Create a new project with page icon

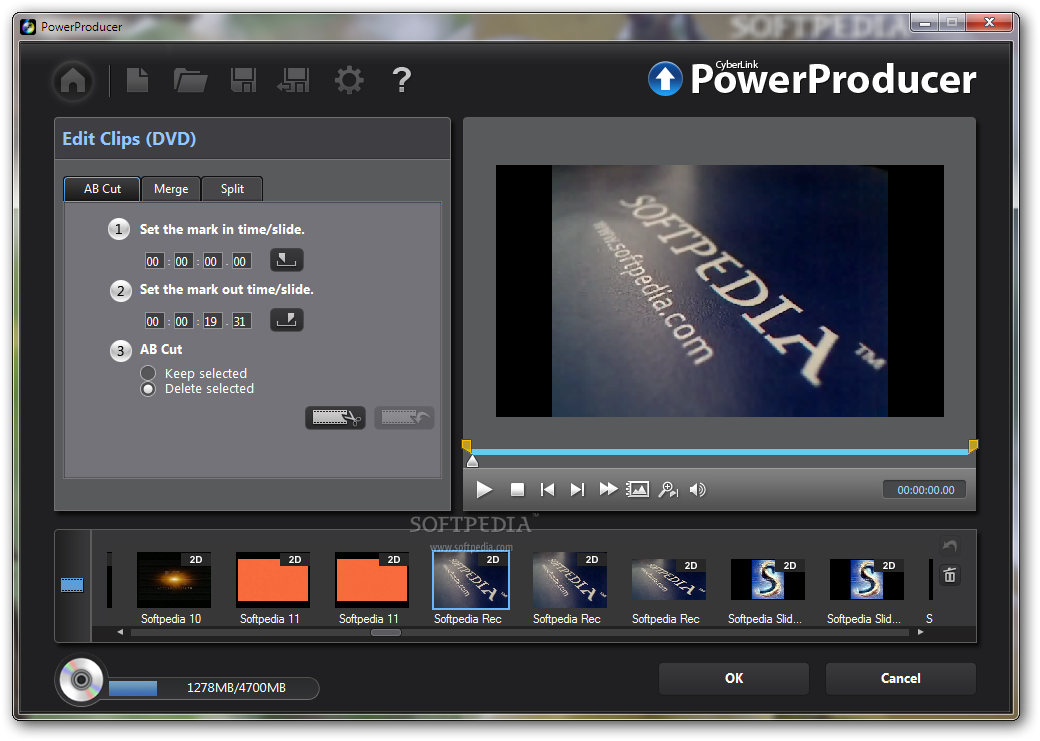pyautogui.click(x=137, y=80)
